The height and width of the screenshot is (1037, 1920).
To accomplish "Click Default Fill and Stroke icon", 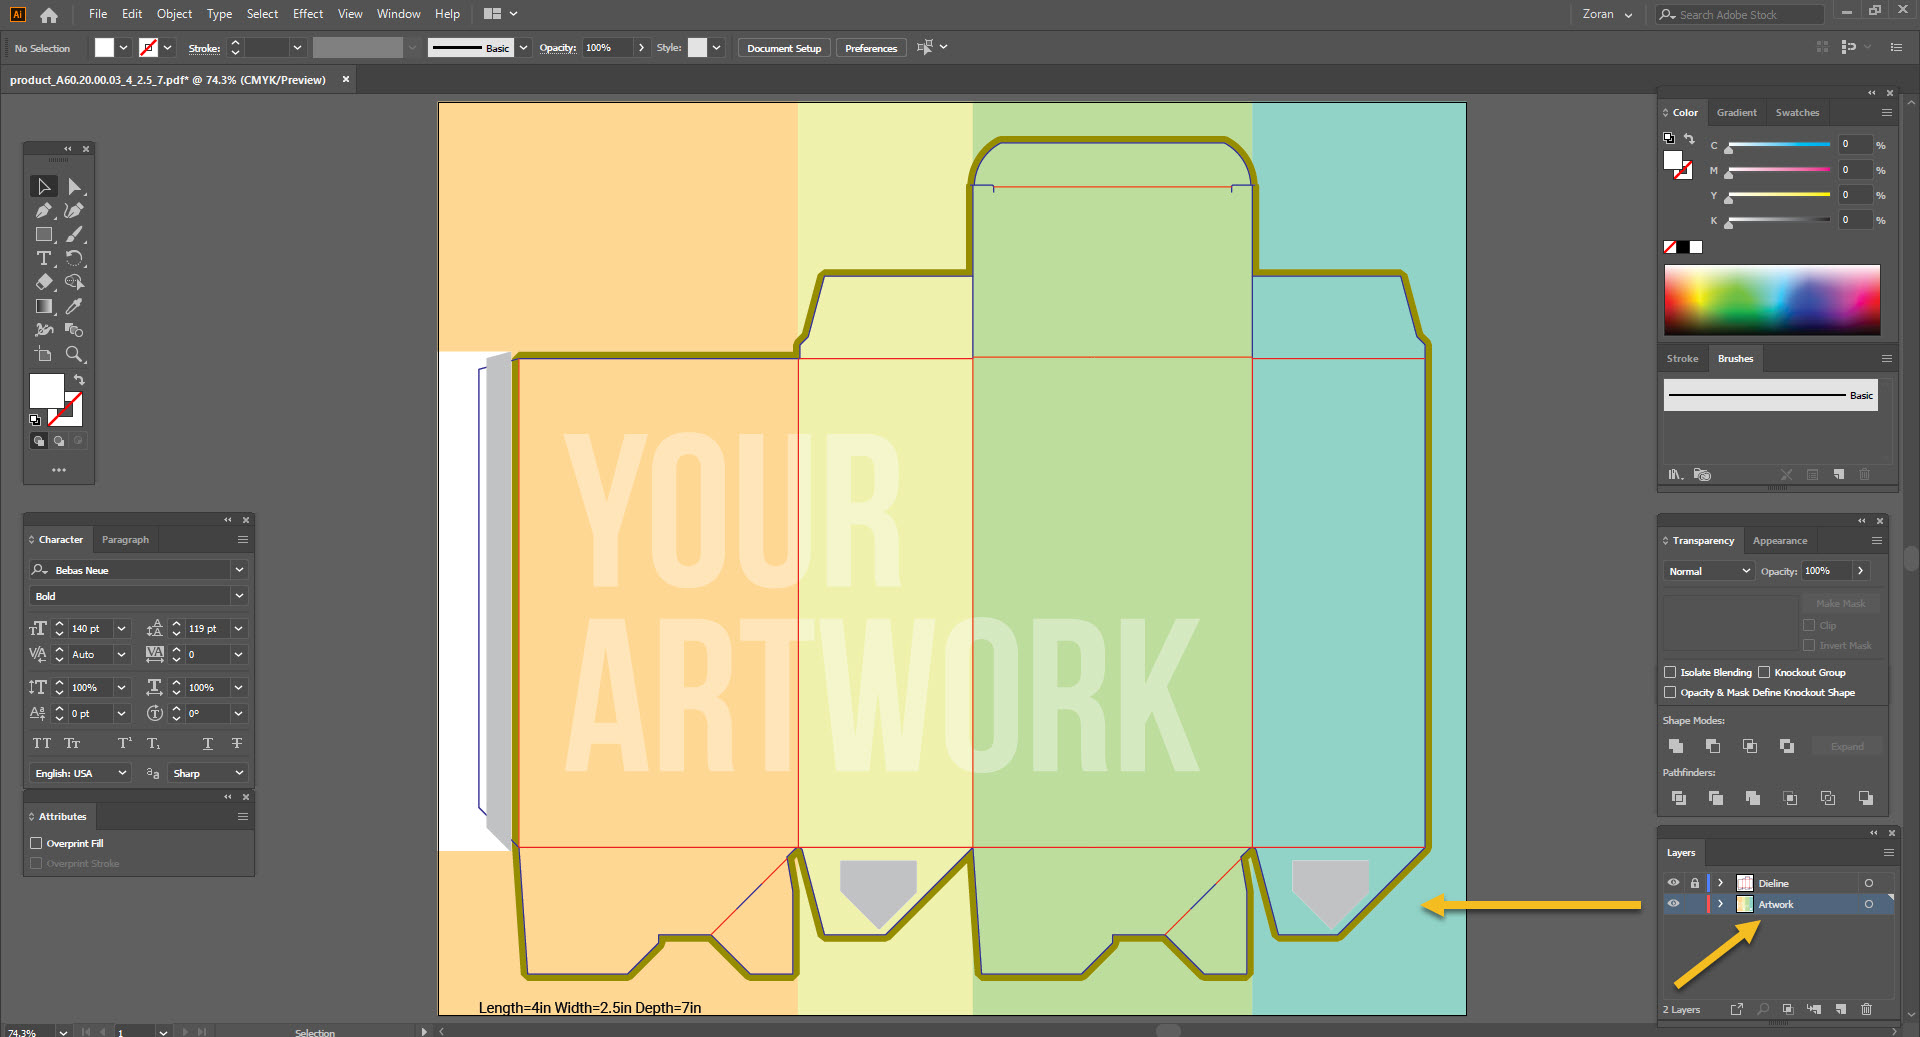I will (x=35, y=420).
